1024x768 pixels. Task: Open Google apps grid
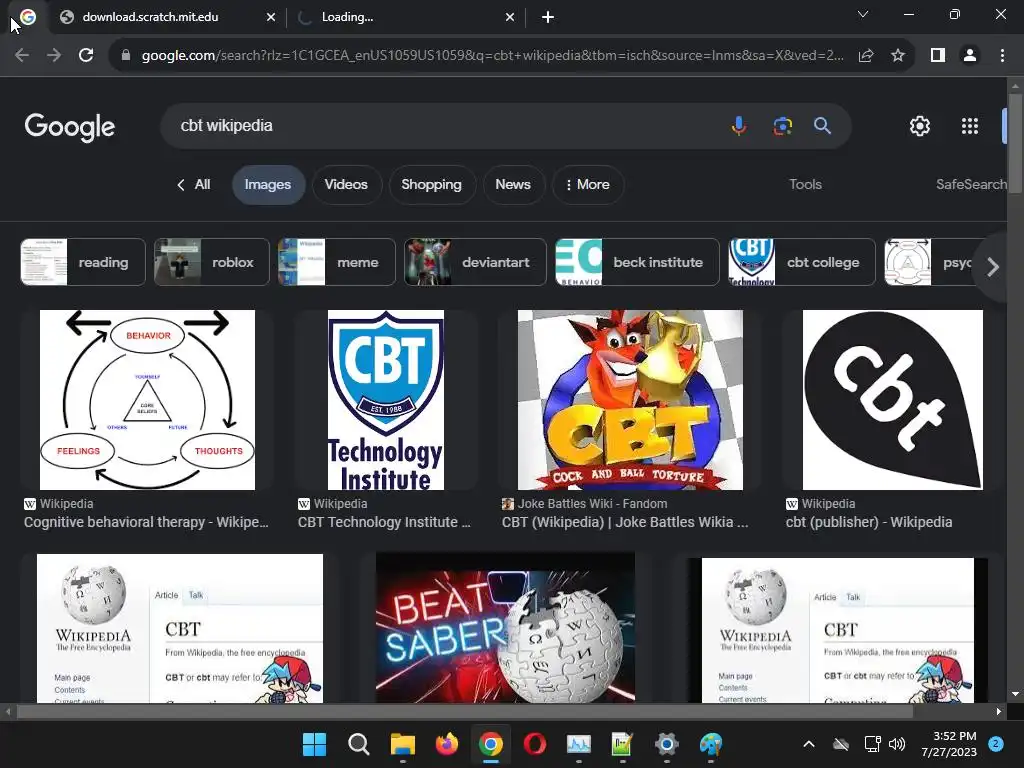(970, 126)
